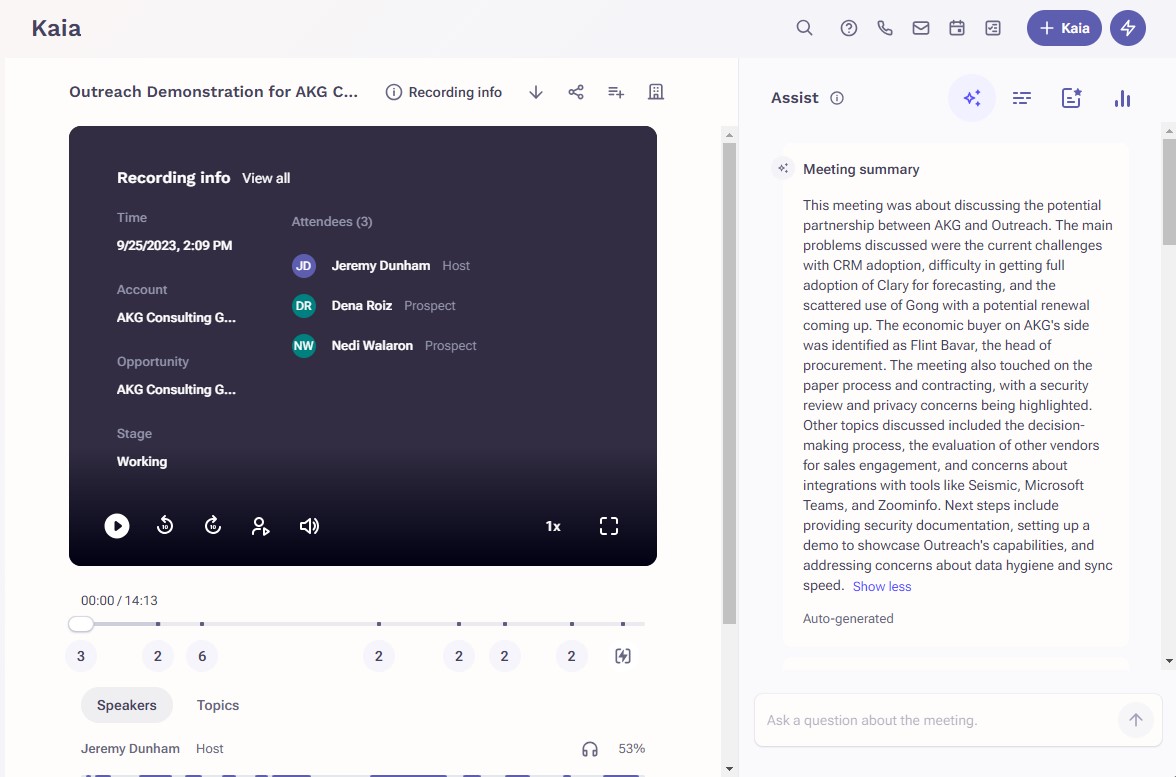Click the 9/25/2023, 2:09 PM time value
Screen dimensions: 1176x777
pos(174,246)
